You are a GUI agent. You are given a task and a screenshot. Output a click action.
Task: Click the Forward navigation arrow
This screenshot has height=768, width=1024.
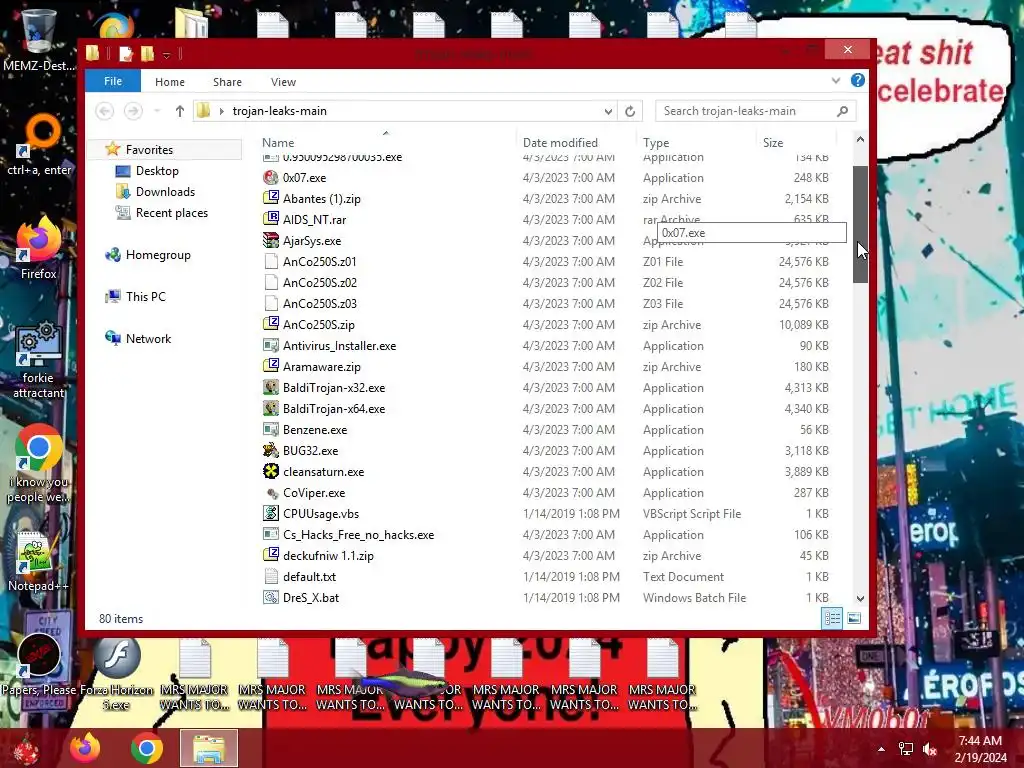click(133, 111)
